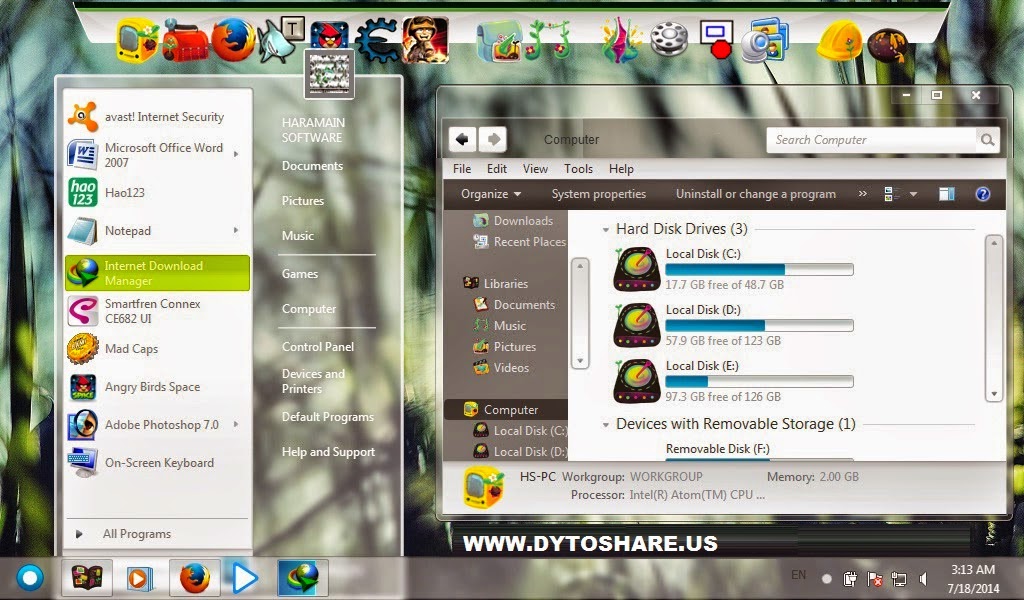1024x600 pixels.
Task: Open the Tools menu
Action: tap(578, 168)
